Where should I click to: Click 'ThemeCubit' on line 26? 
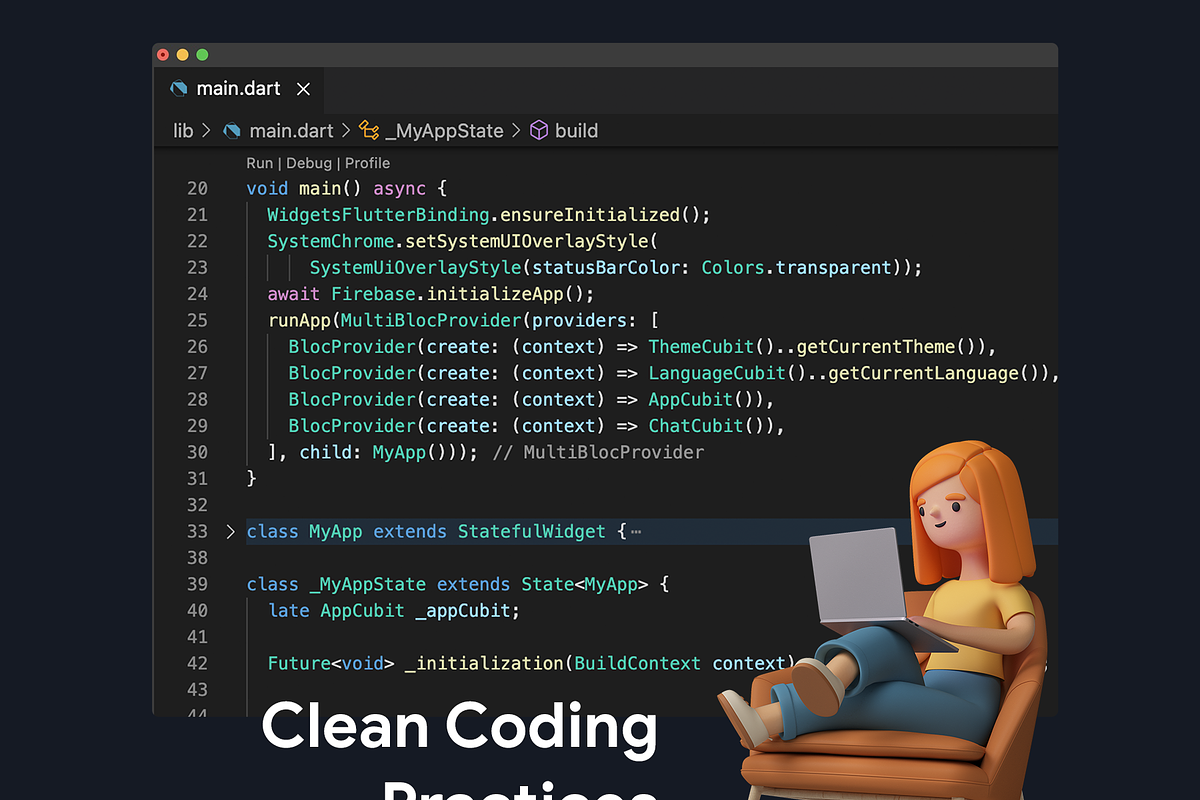tap(701, 346)
